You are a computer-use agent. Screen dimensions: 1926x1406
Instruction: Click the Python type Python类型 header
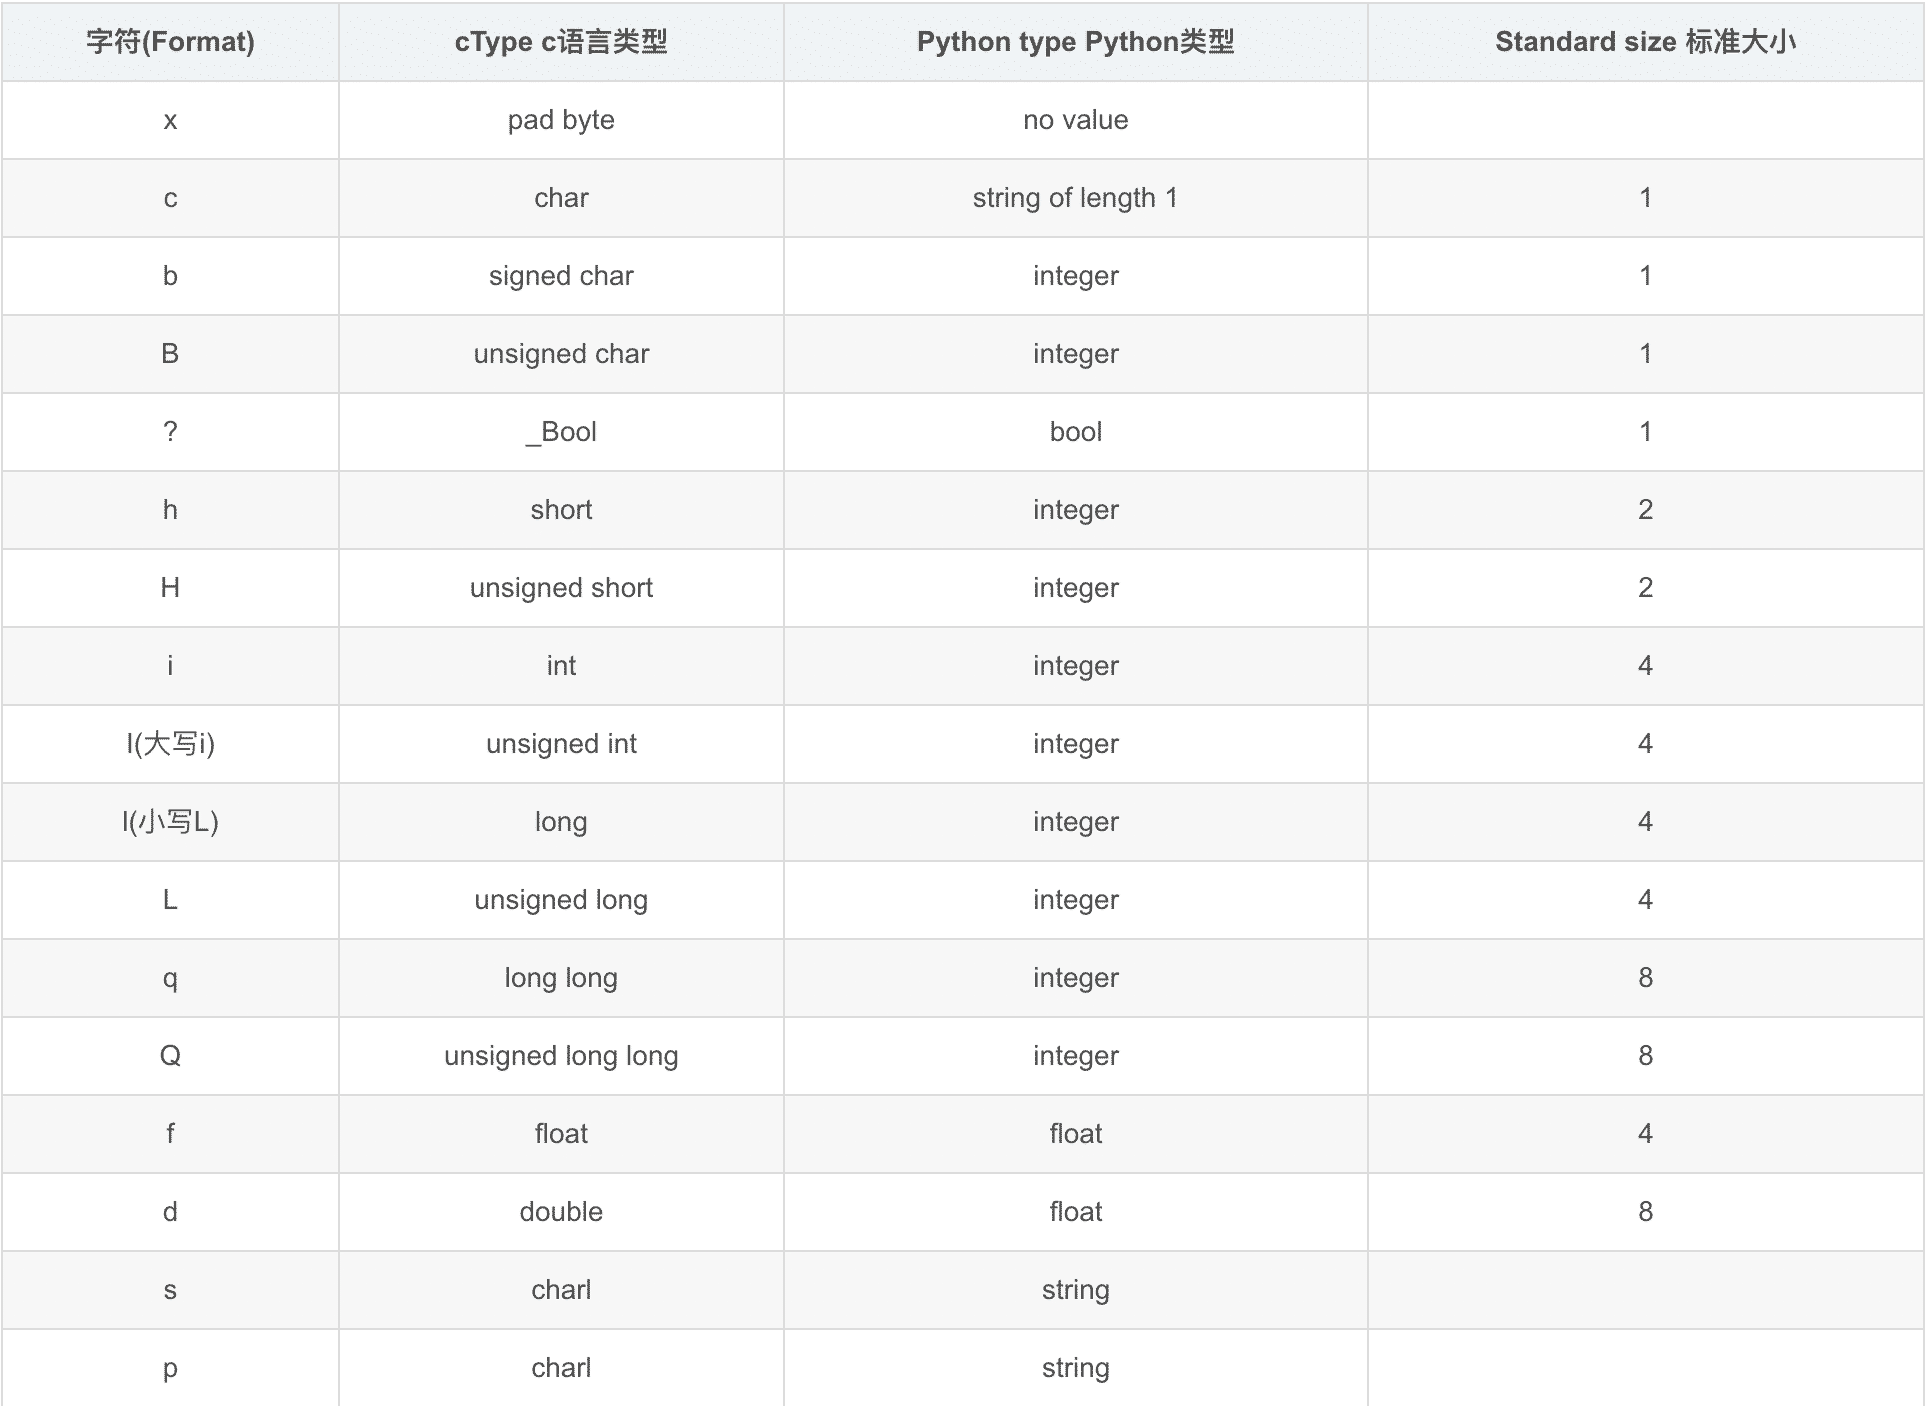pyautogui.click(x=1075, y=42)
